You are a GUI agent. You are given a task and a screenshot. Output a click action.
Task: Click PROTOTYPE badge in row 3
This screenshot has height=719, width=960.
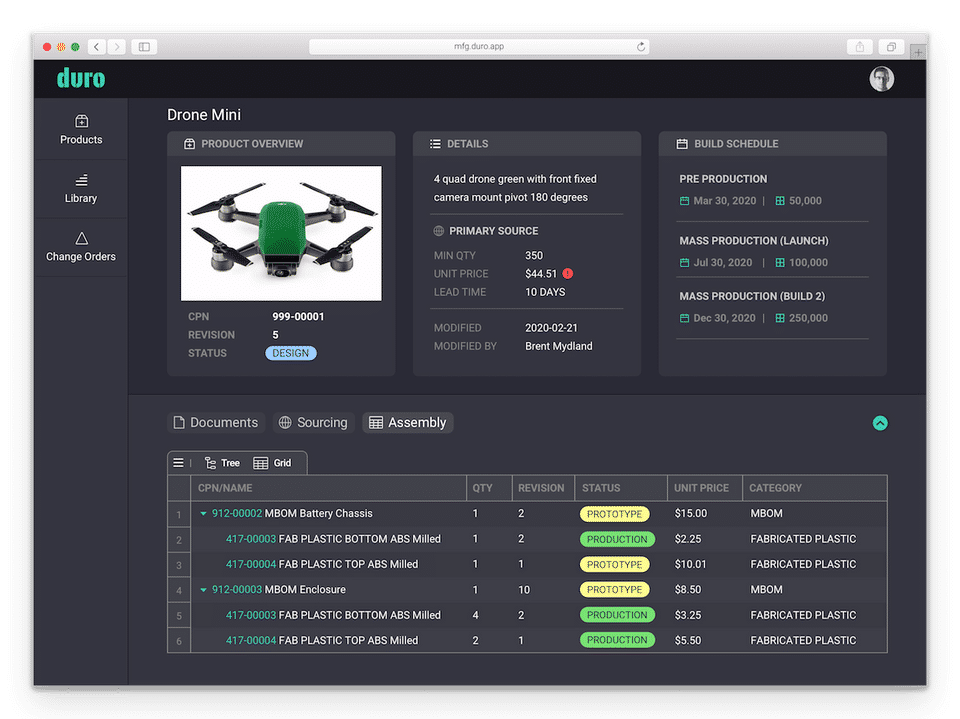click(615, 564)
